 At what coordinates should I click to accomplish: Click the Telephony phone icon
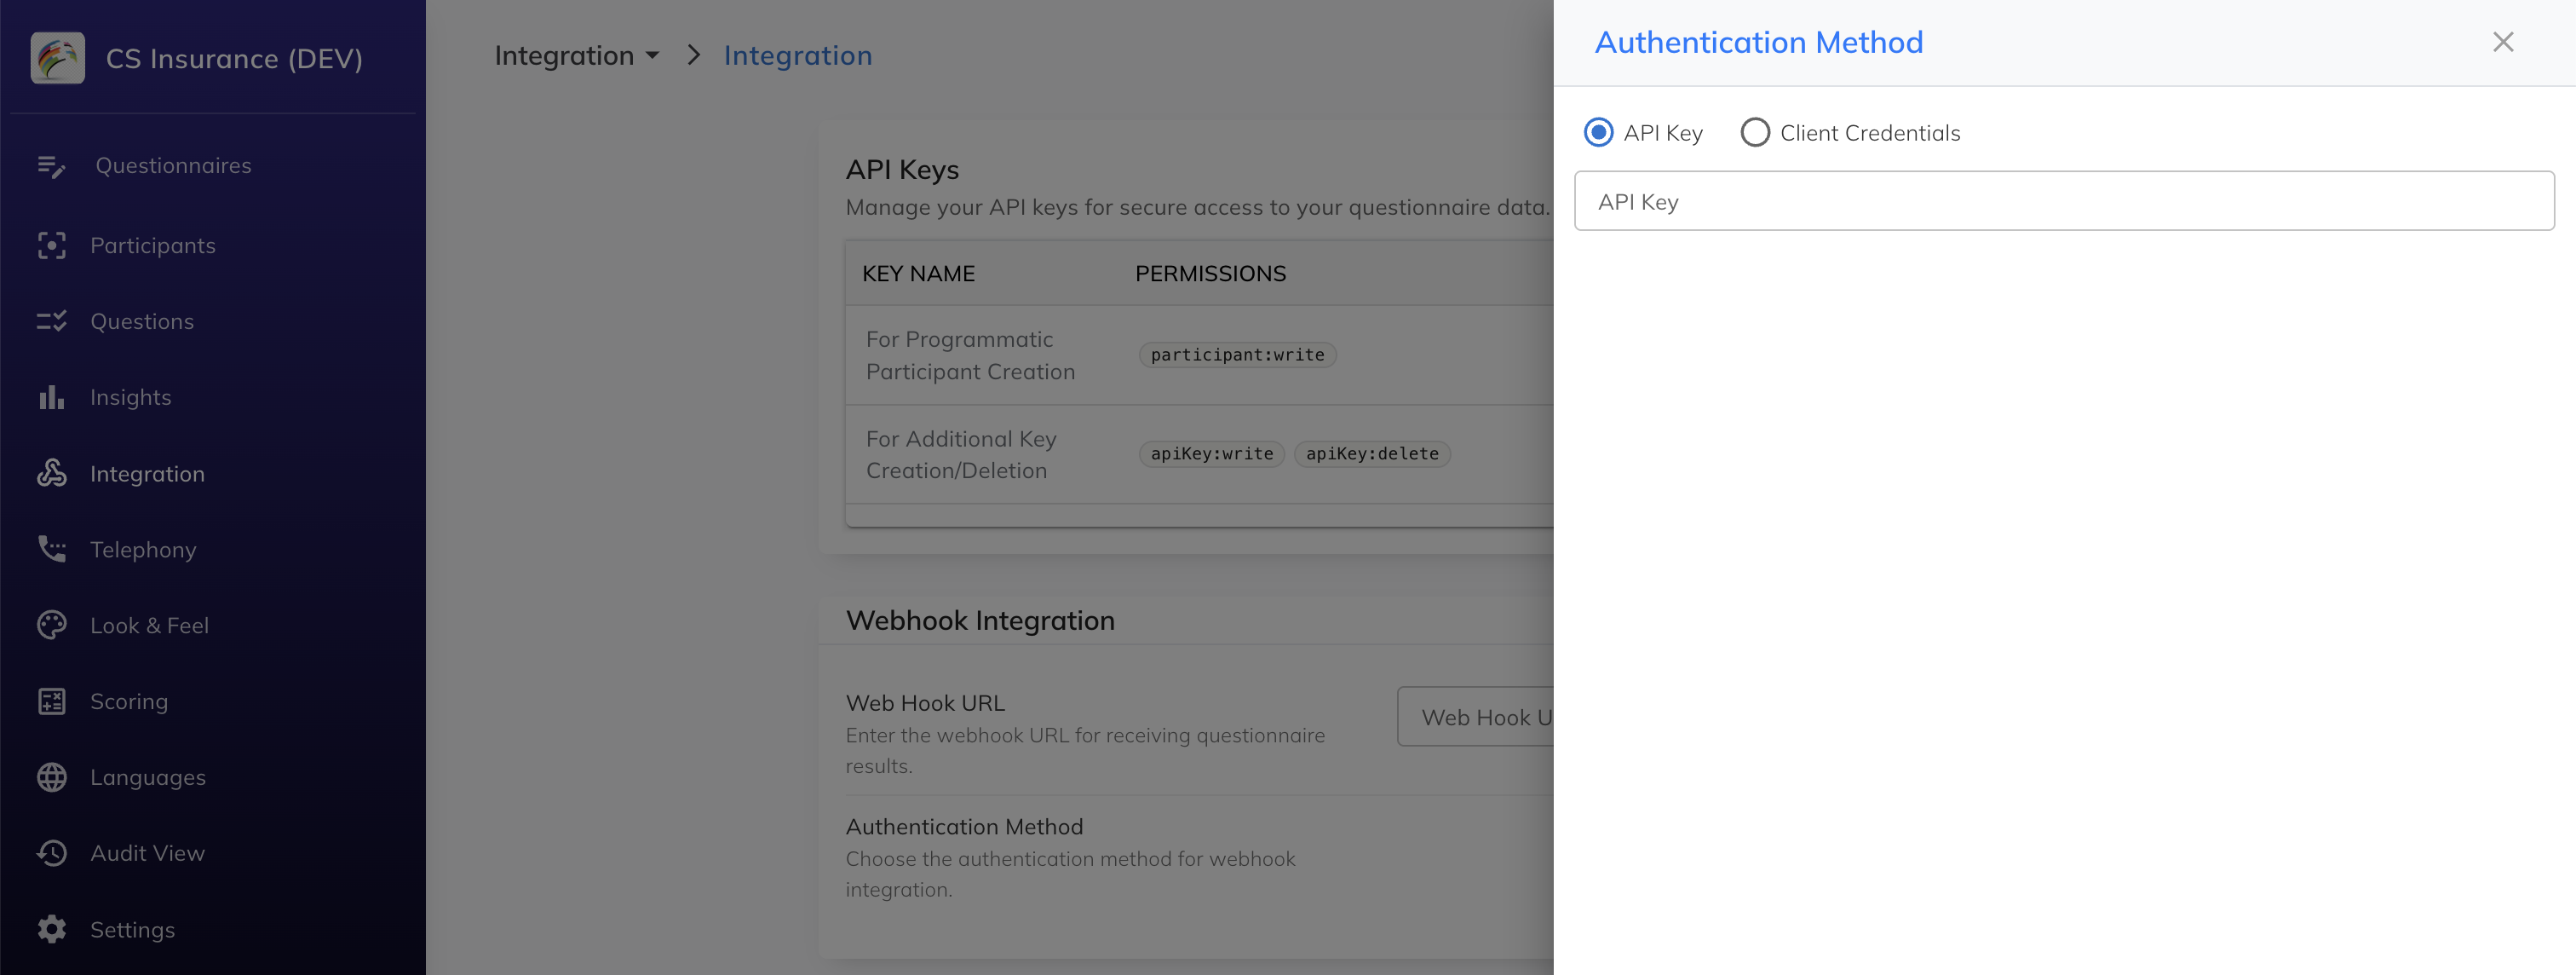51,549
